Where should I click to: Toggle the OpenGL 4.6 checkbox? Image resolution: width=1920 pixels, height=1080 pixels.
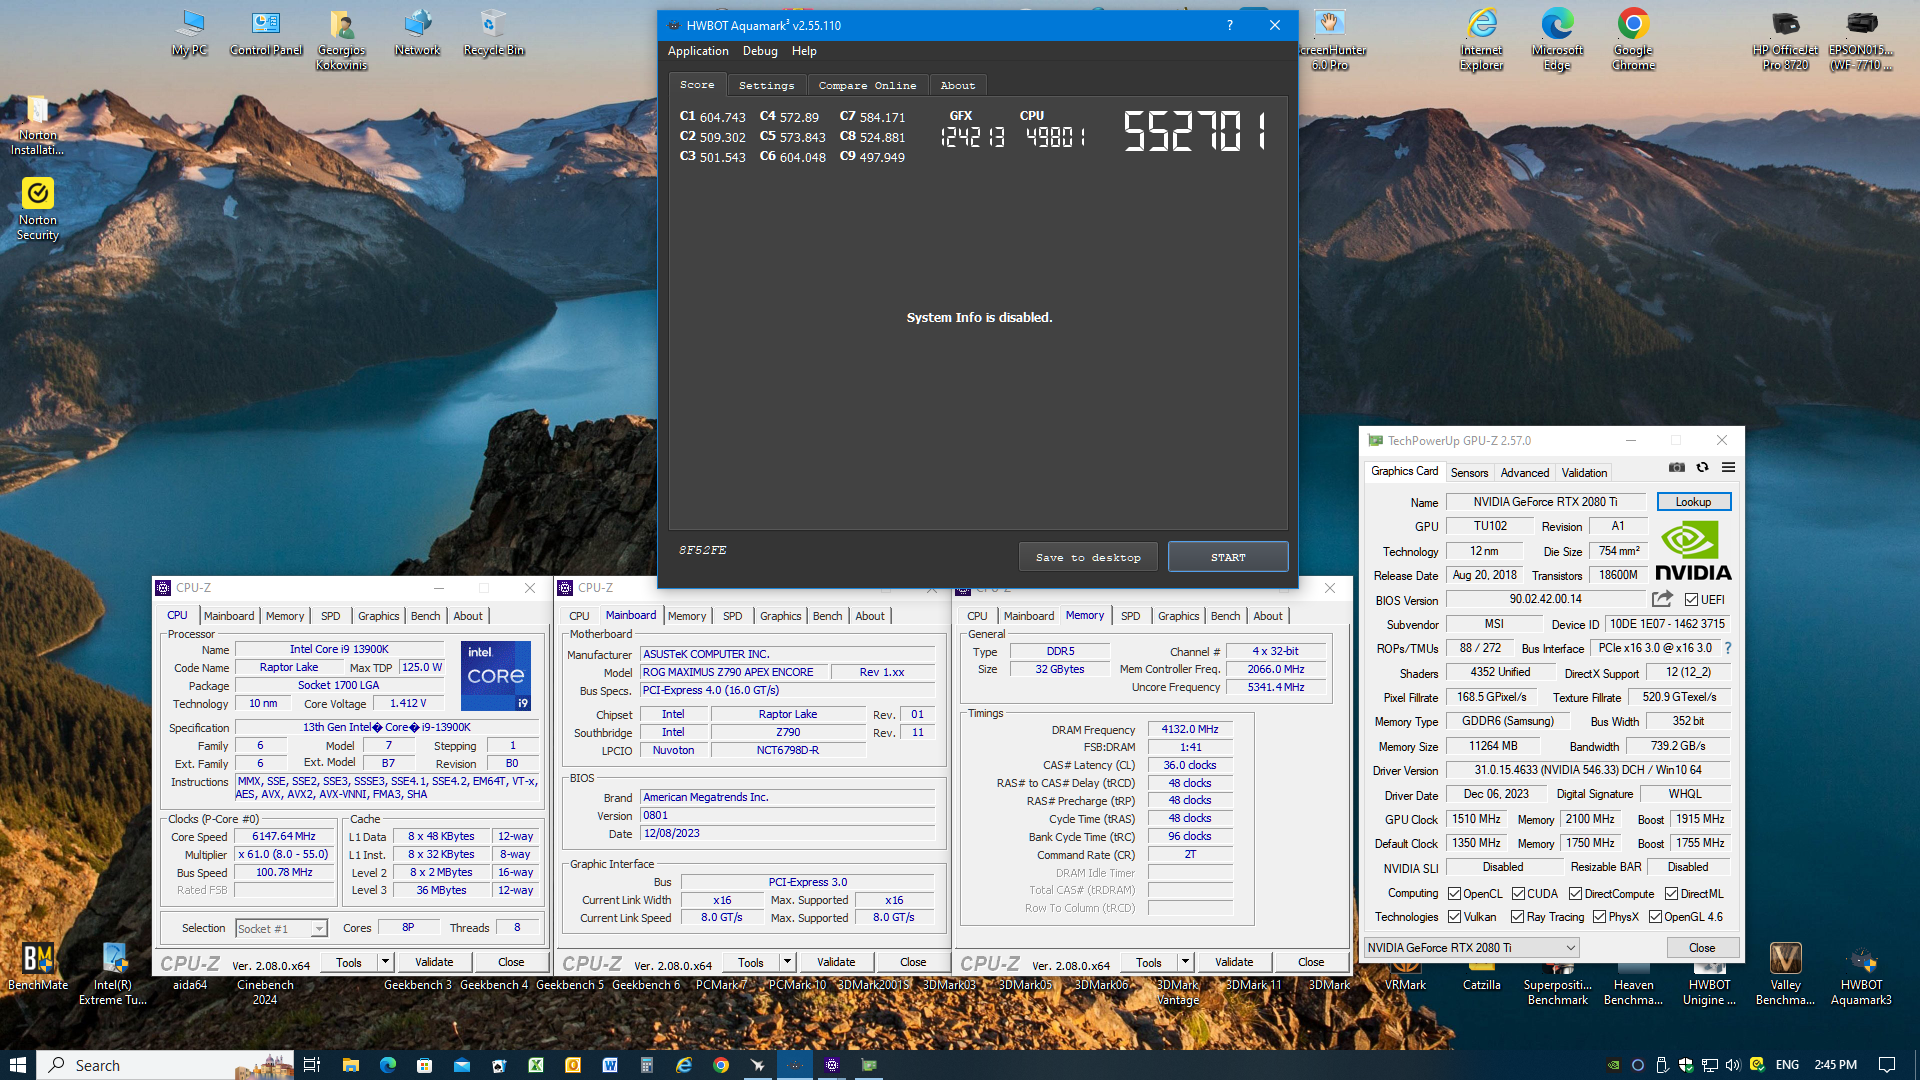tap(1655, 917)
